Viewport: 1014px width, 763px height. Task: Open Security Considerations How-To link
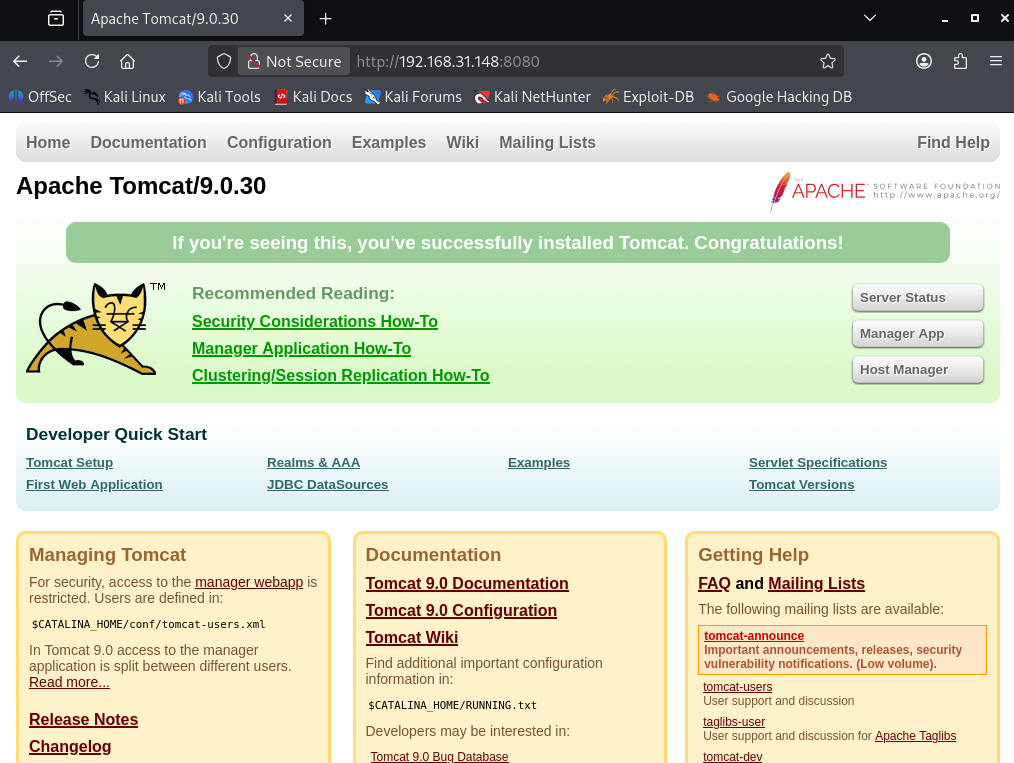314,321
